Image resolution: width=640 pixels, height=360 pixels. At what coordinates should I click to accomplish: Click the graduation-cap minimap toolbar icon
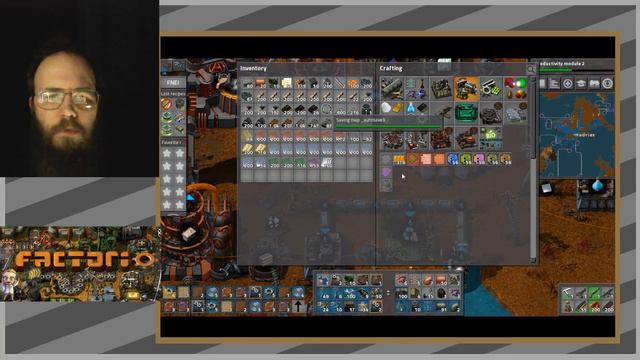(x=581, y=83)
